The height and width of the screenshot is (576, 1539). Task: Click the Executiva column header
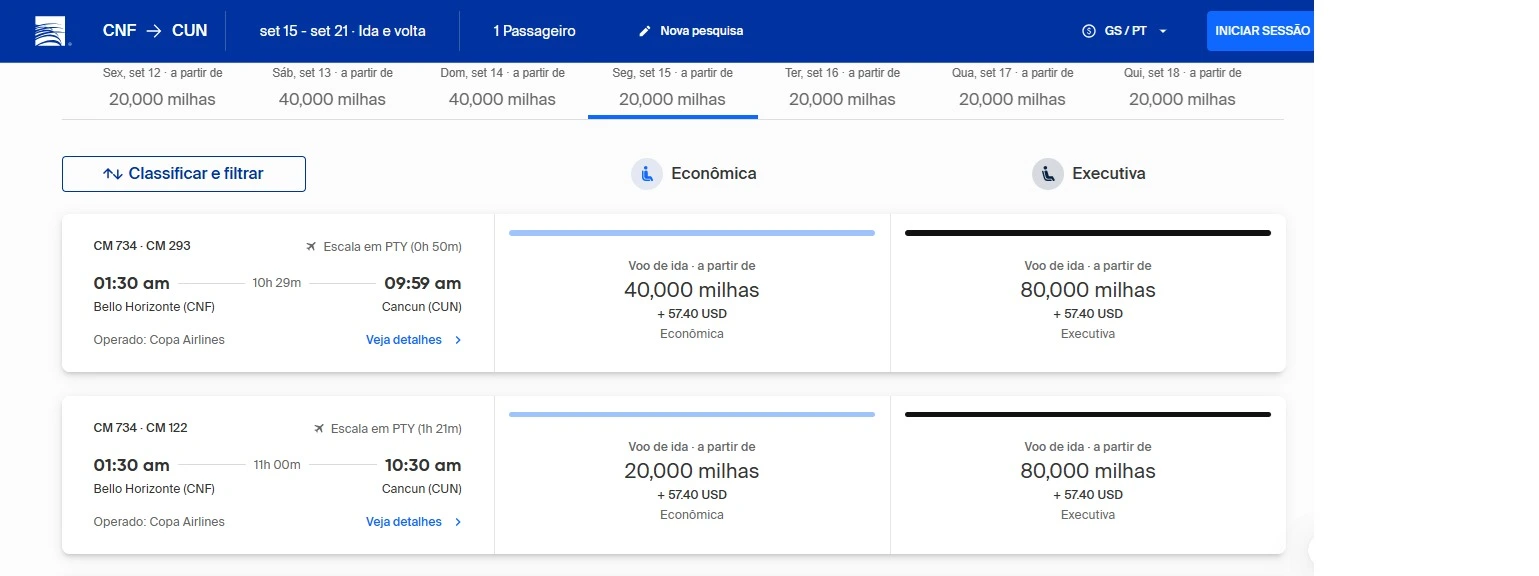point(1089,174)
